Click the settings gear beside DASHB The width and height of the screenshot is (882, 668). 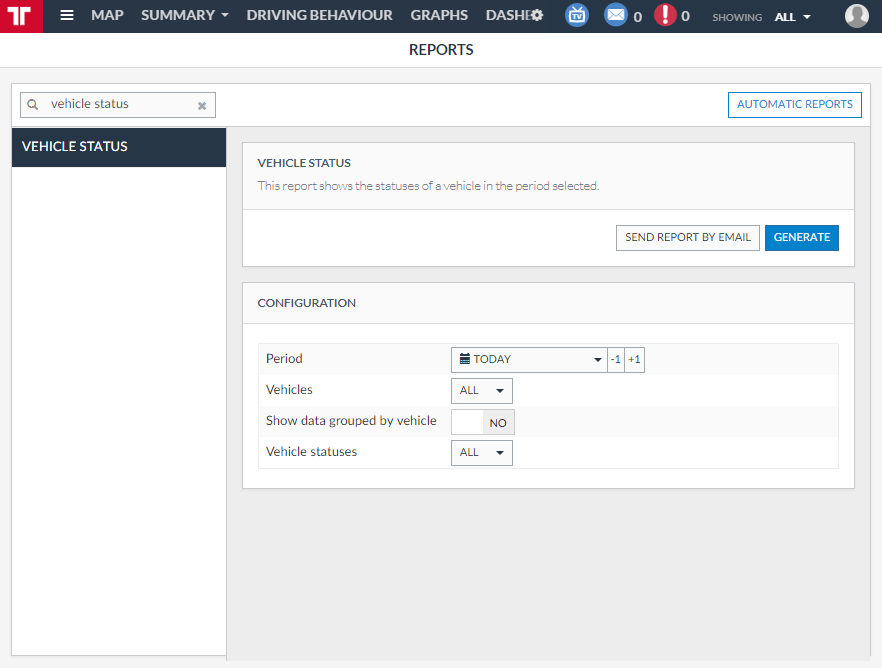[537, 14]
